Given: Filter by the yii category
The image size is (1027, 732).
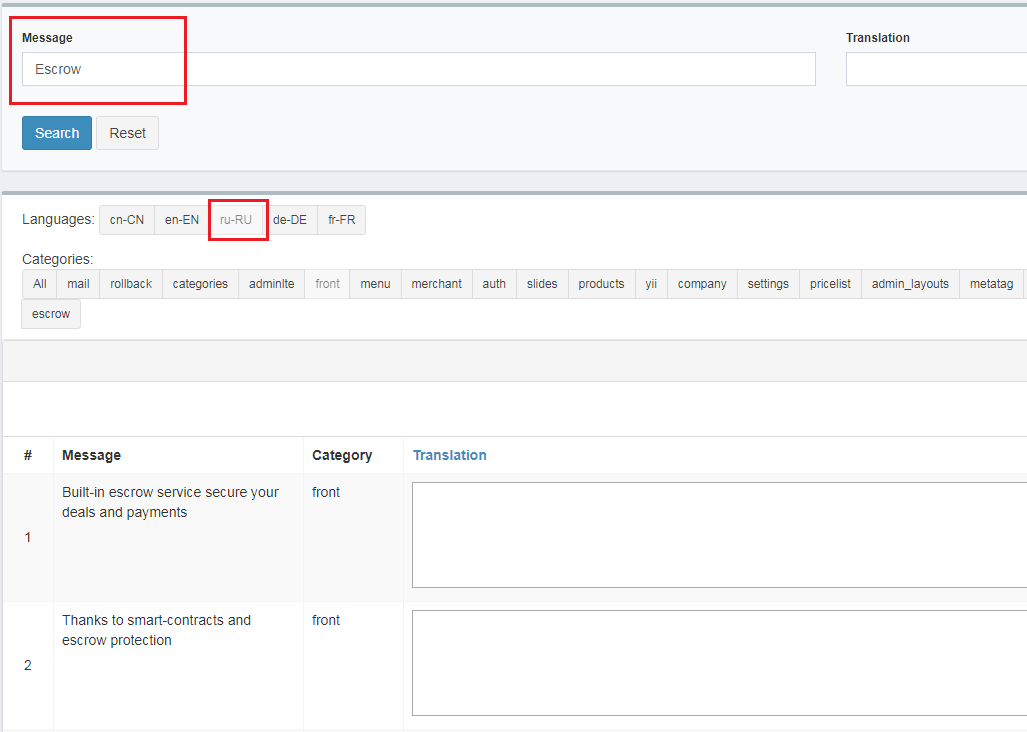Looking at the screenshot, I should [651, 284].
